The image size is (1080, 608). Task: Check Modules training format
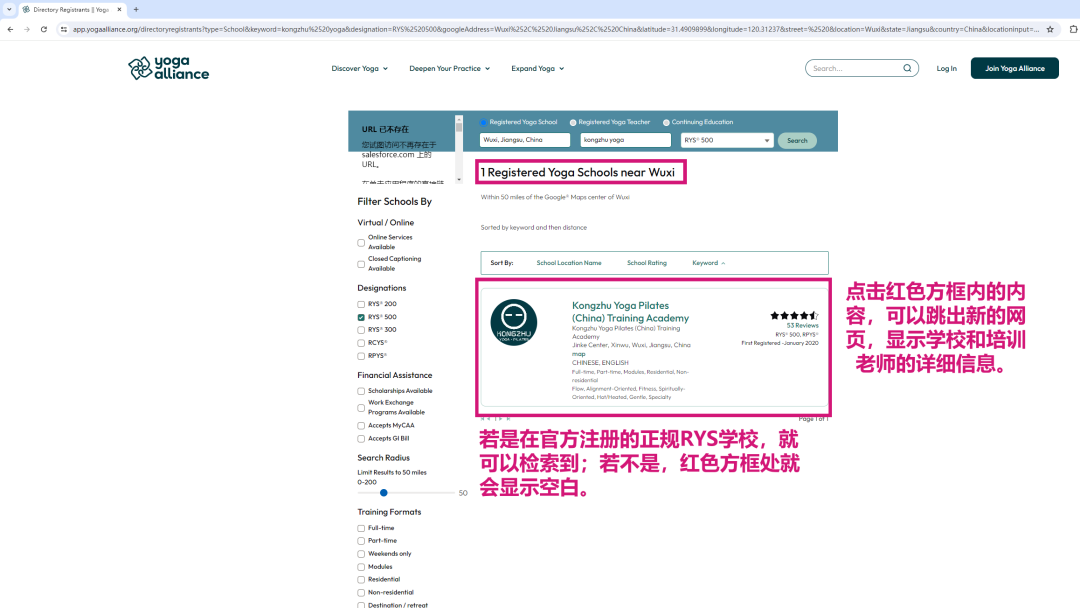[x=361, y=567]
